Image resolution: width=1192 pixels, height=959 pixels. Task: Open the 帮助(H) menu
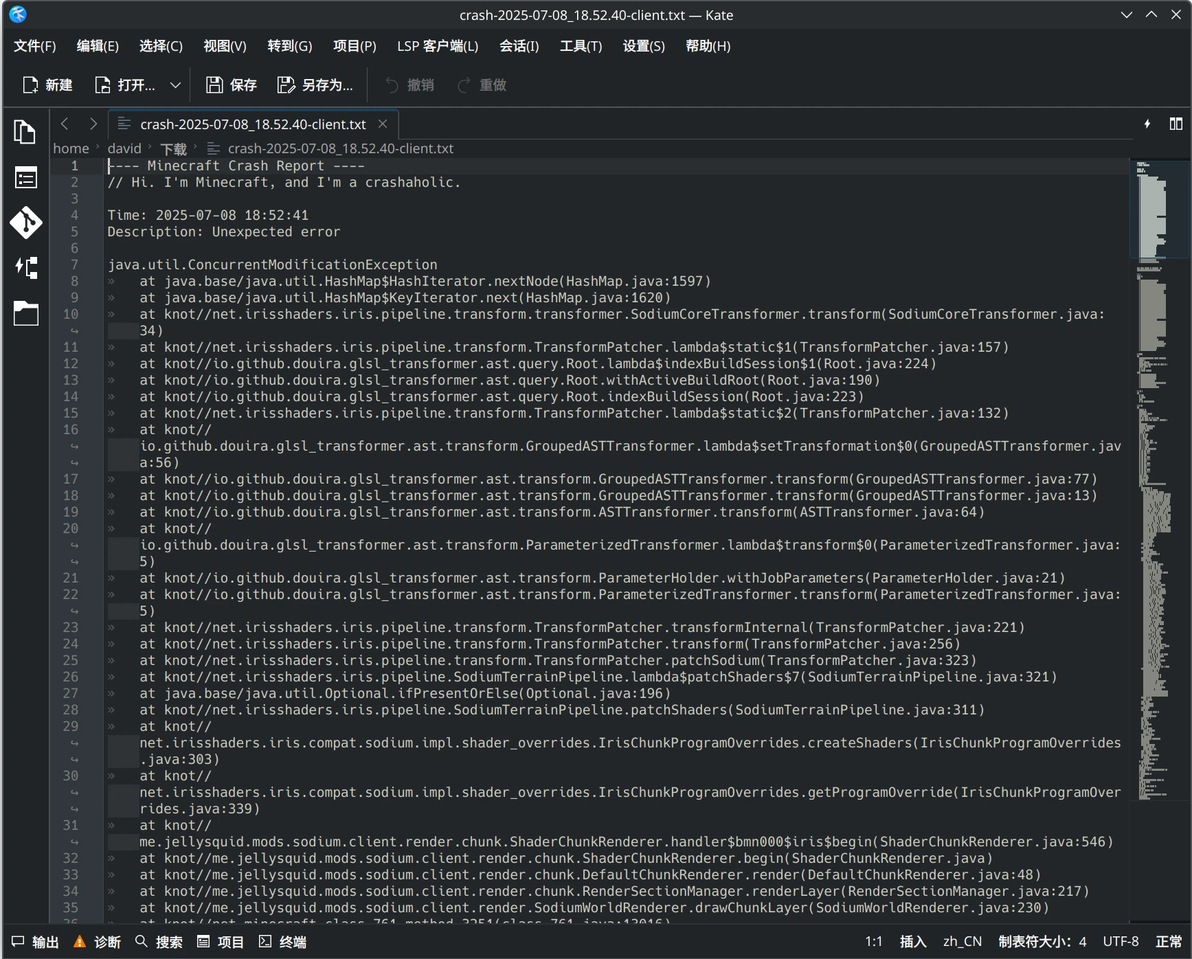[x=708, y=46]
